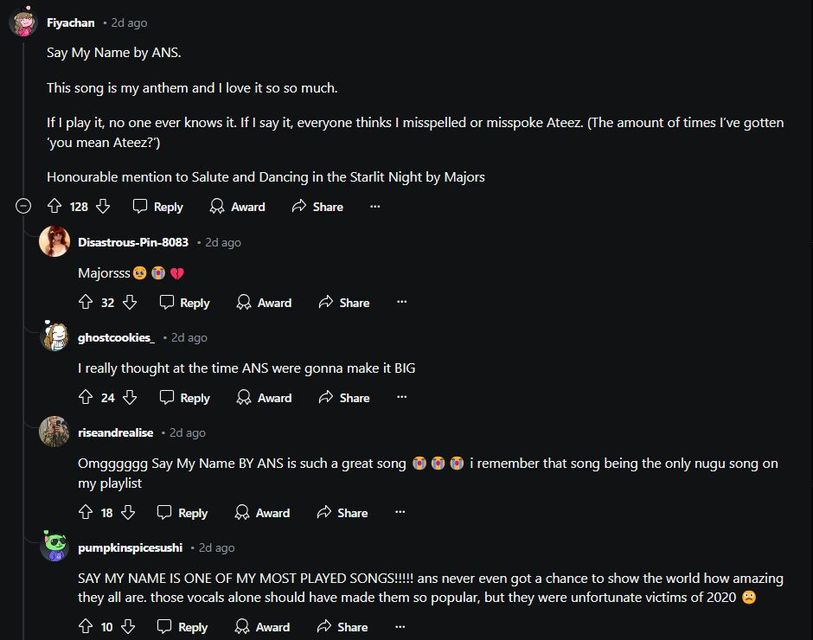Screen dimensions: 813x640
Task: Open the overflow menu on Disastrous-Pin-8083's comment
Action: click(401, 302)
